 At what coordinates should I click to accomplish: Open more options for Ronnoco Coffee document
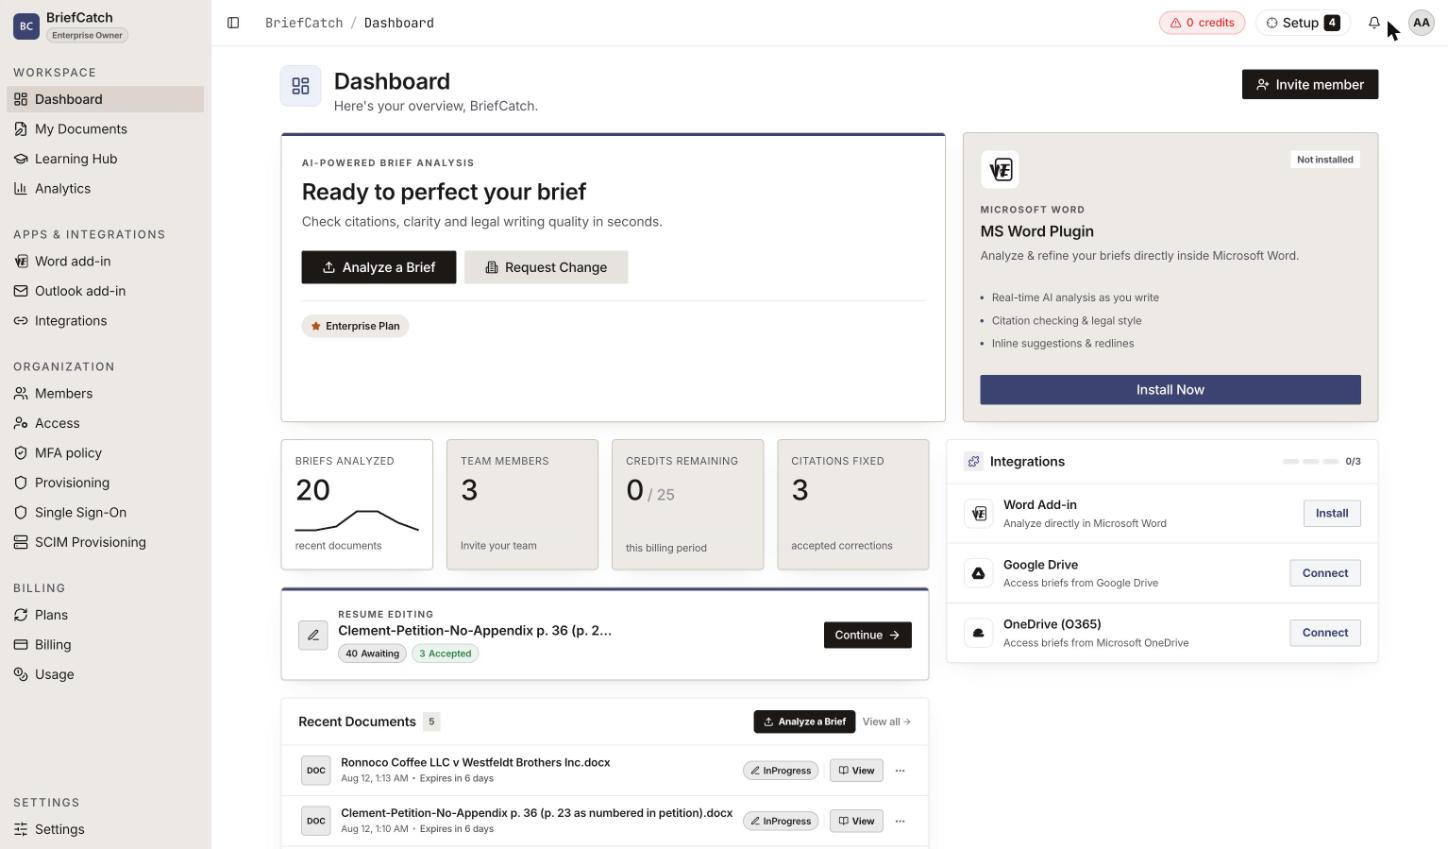click(x=900, y=771)
